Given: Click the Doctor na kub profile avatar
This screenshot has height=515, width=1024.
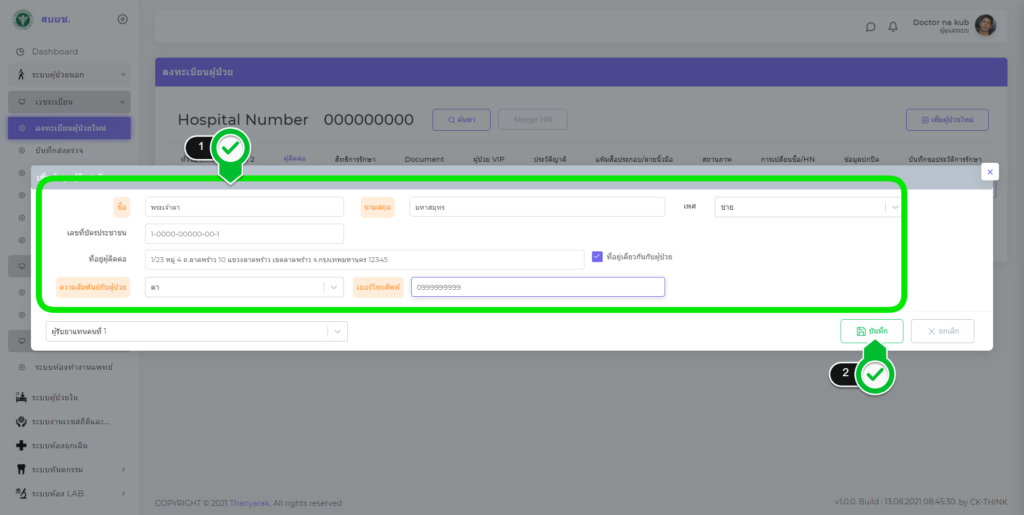Looking at the screenshot, I should (x=985, y=26).
